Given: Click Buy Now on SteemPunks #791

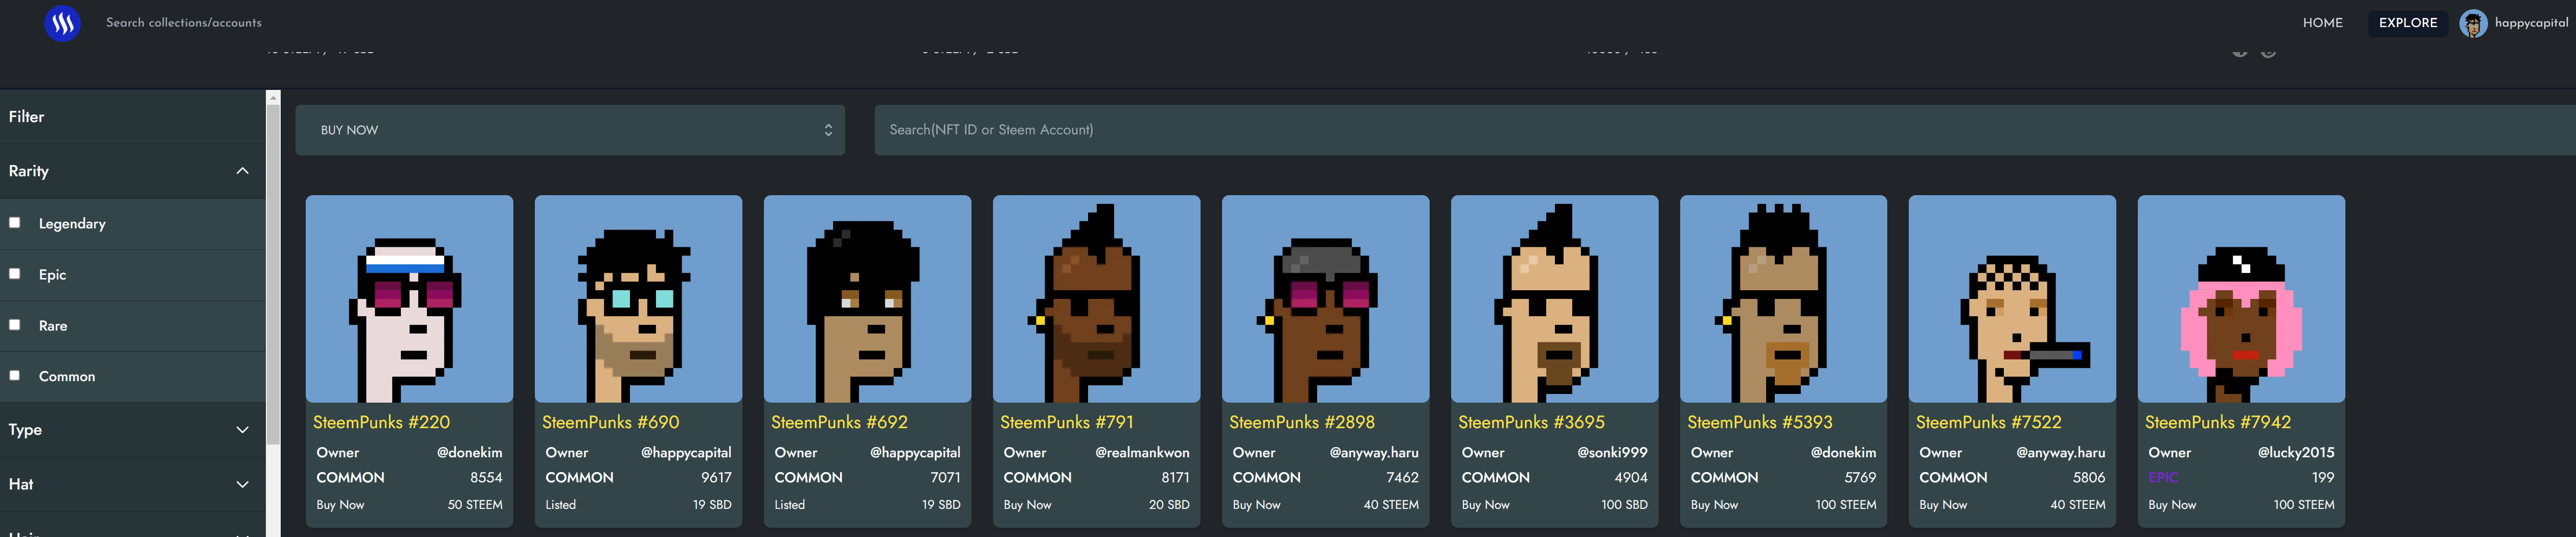Looking at the screenshot, I should point(1027,505).
